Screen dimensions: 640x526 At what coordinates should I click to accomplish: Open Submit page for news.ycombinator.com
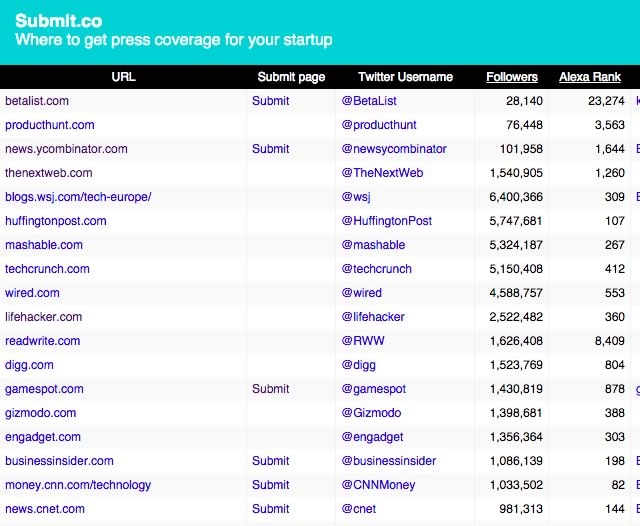pos(270,149)
